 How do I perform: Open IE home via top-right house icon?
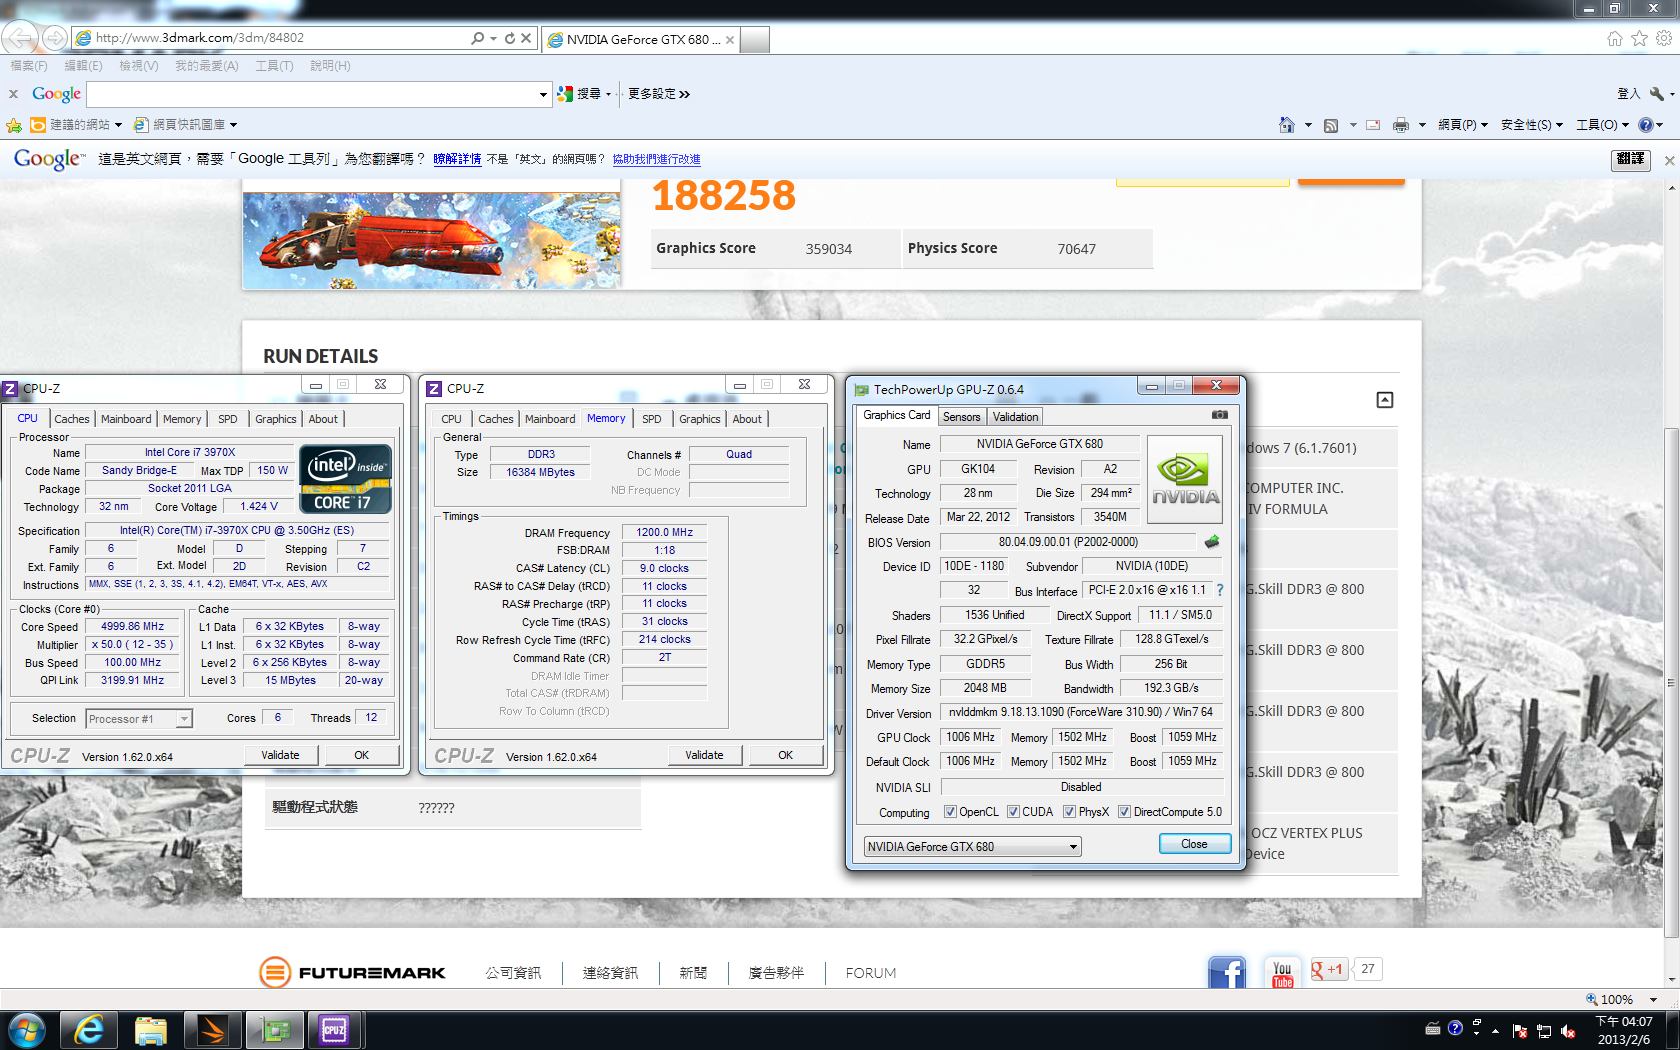pos(1614,38)
